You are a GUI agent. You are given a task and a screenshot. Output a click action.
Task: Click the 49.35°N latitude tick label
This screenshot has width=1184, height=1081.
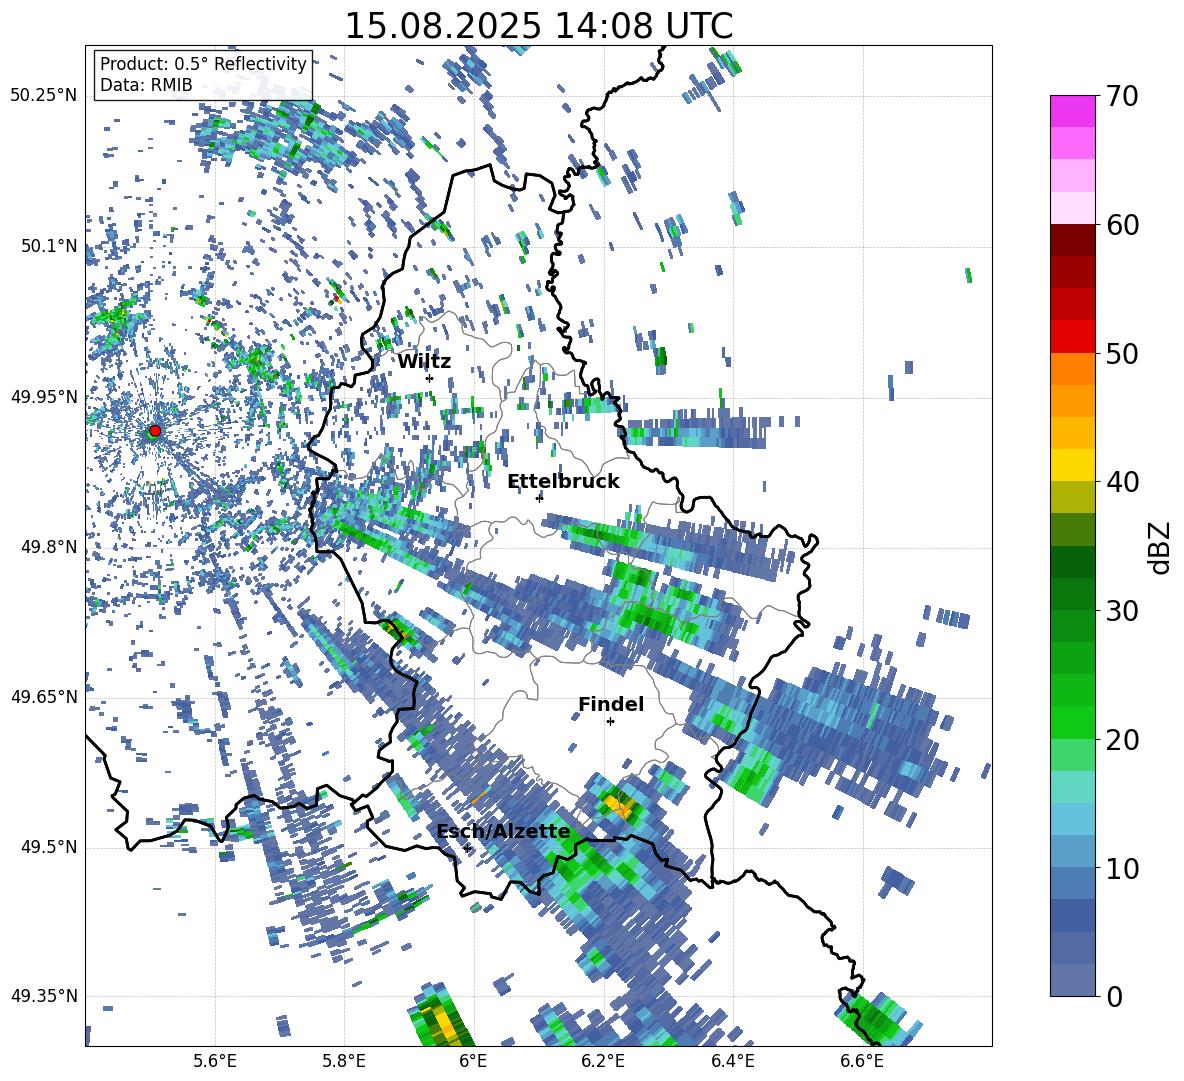pos(44,996)
